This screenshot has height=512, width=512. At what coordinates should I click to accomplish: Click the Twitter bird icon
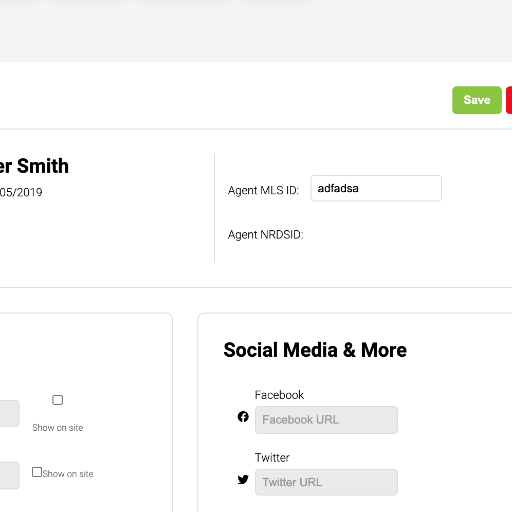point(243,479)
